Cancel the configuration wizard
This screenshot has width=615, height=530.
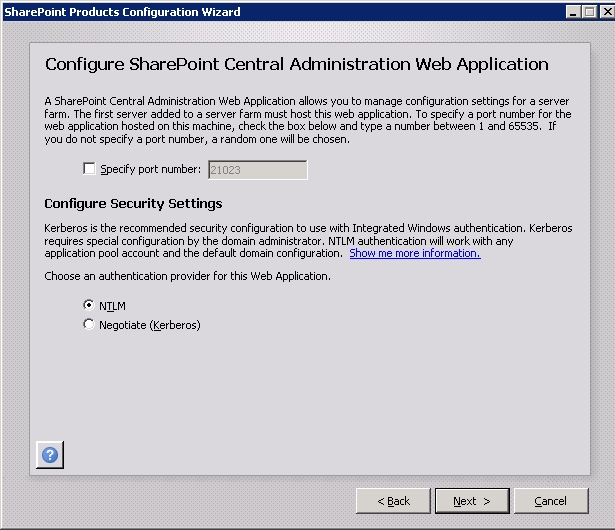[551, 501]
